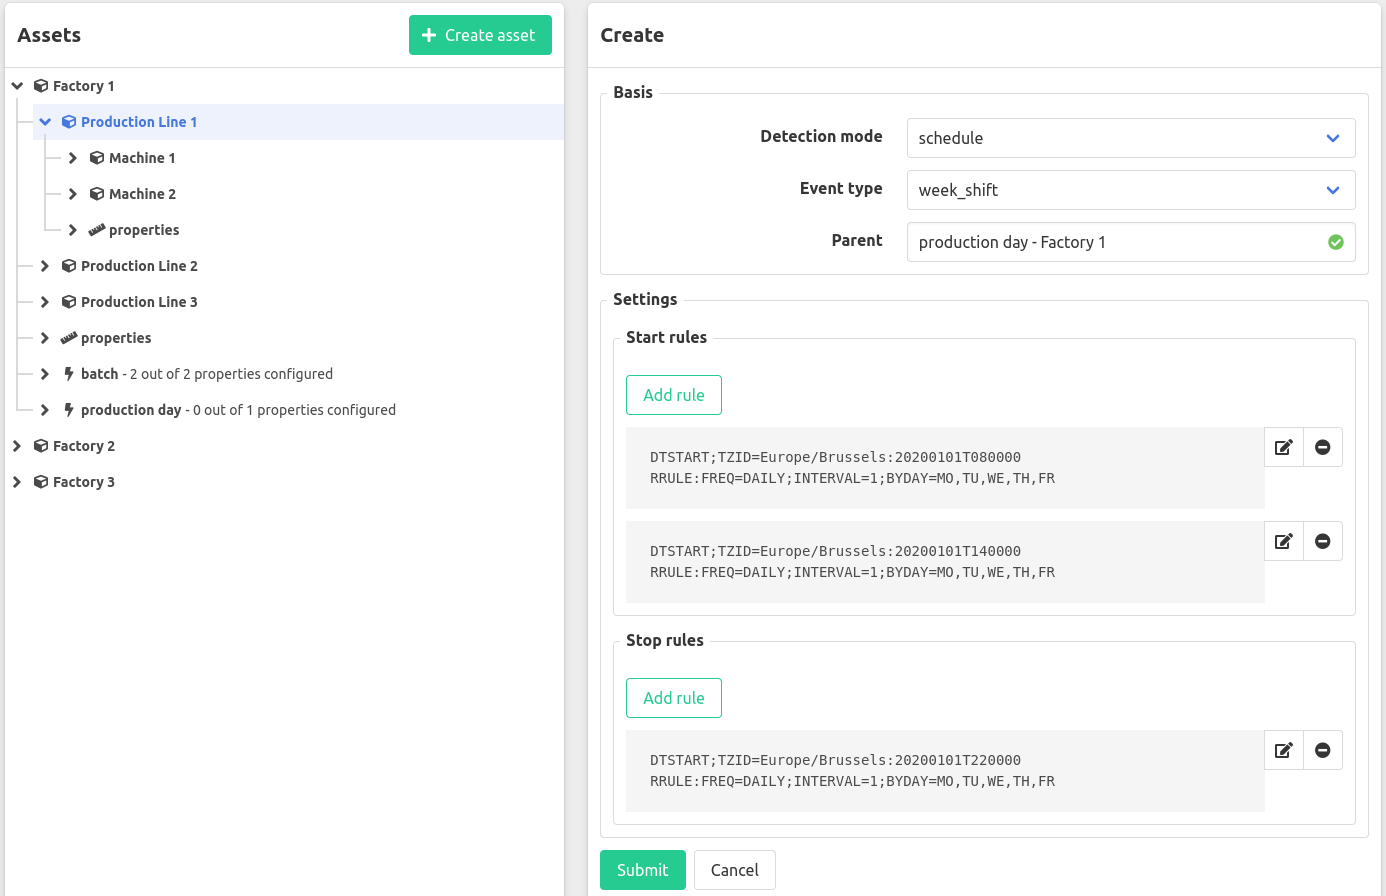
Task: Expand the Factory 3 node
Action: point(17,482)
